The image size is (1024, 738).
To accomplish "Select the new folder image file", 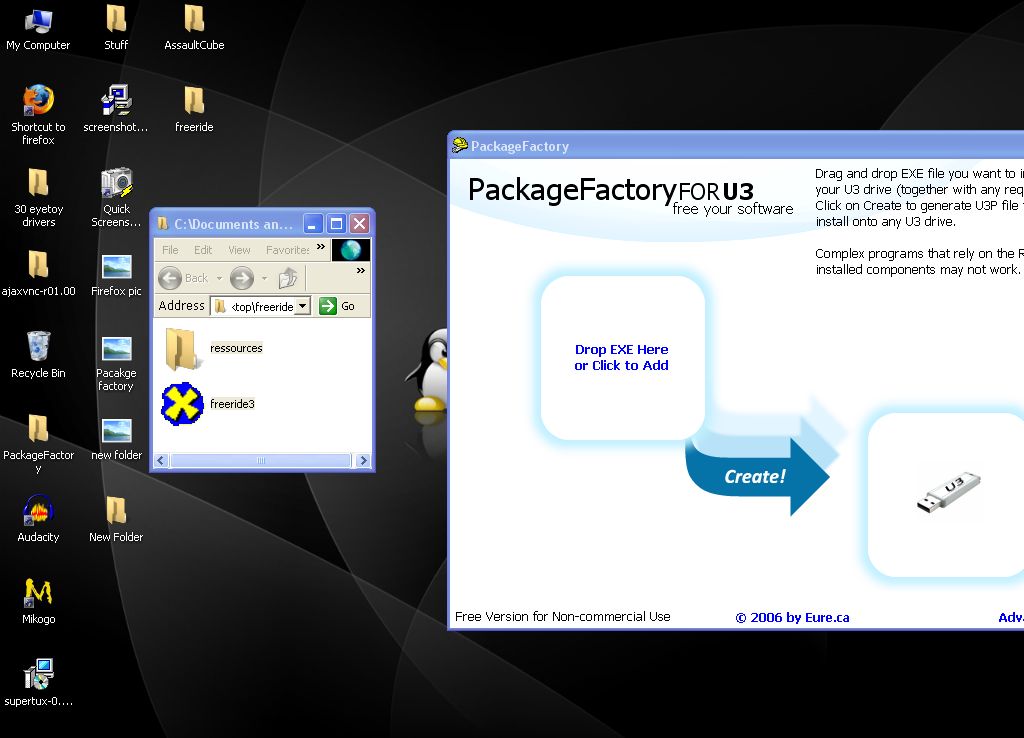I will click(x=116, y=439).
